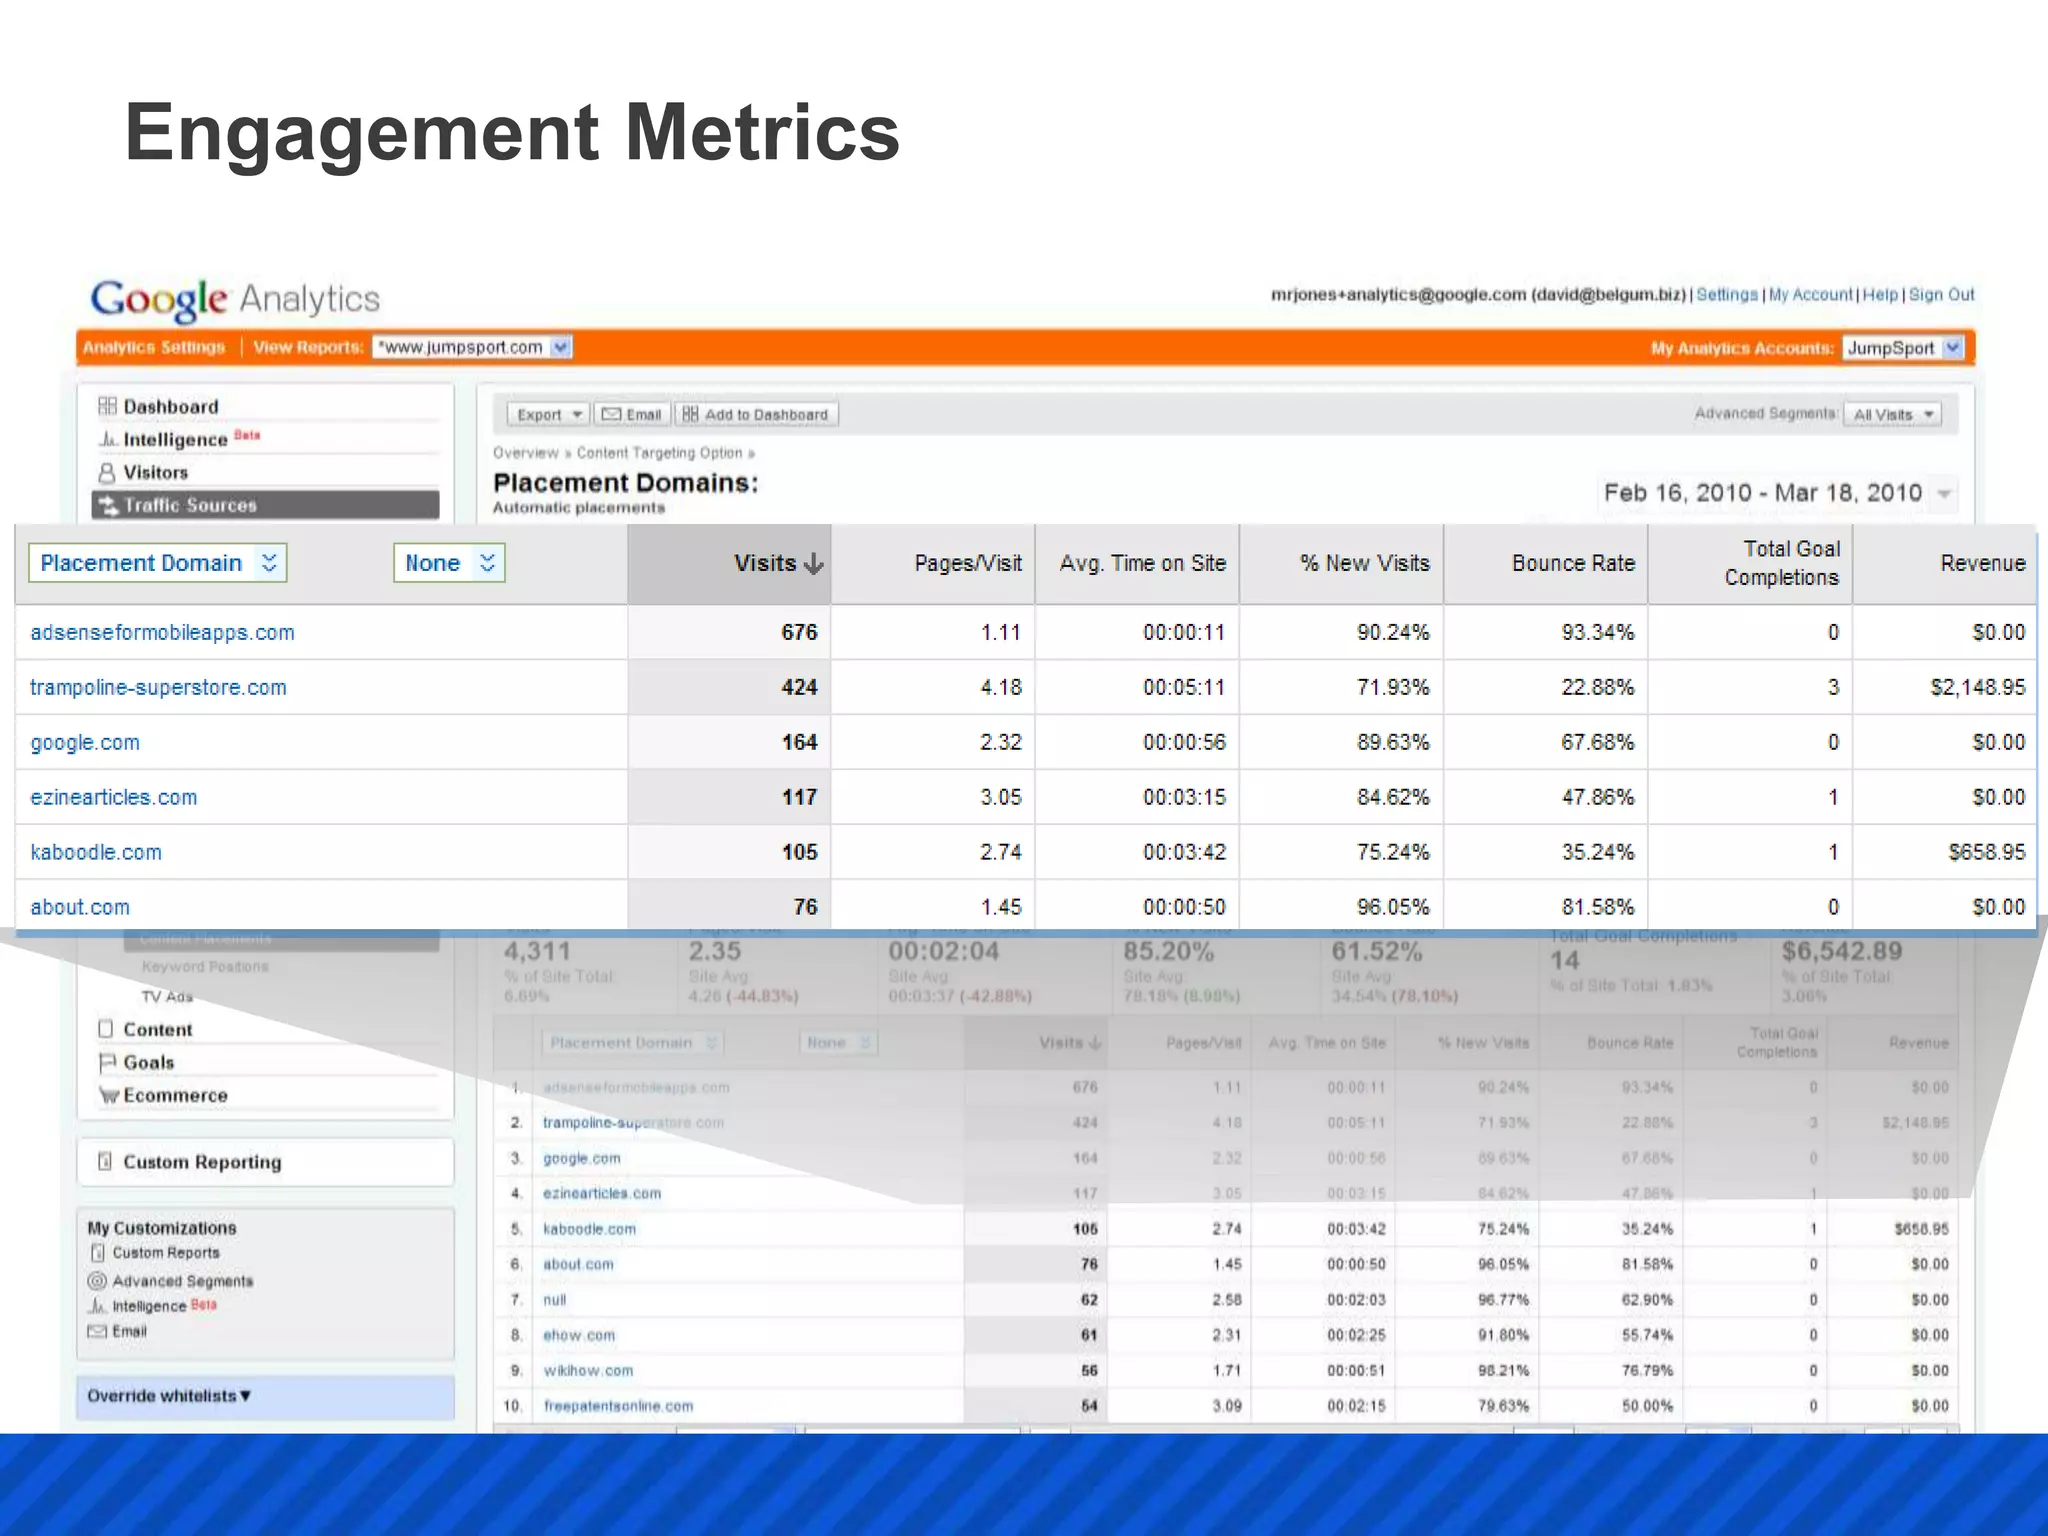Screen dimensions: 2048x1536
Task: Click the Sign Out link
Action: [1942, 294]
